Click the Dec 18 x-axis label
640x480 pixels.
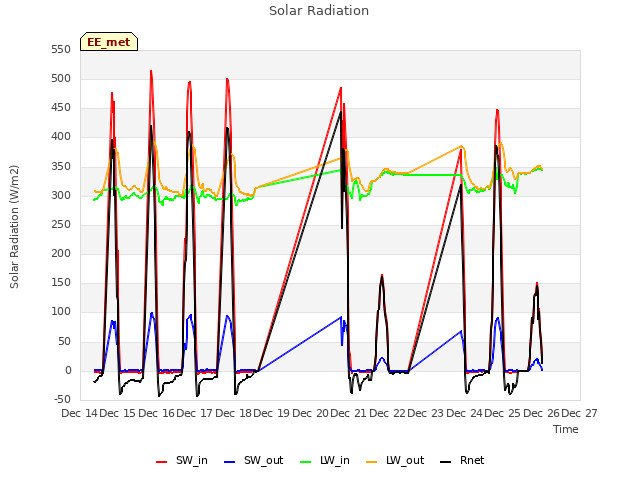tap(233, 413)
